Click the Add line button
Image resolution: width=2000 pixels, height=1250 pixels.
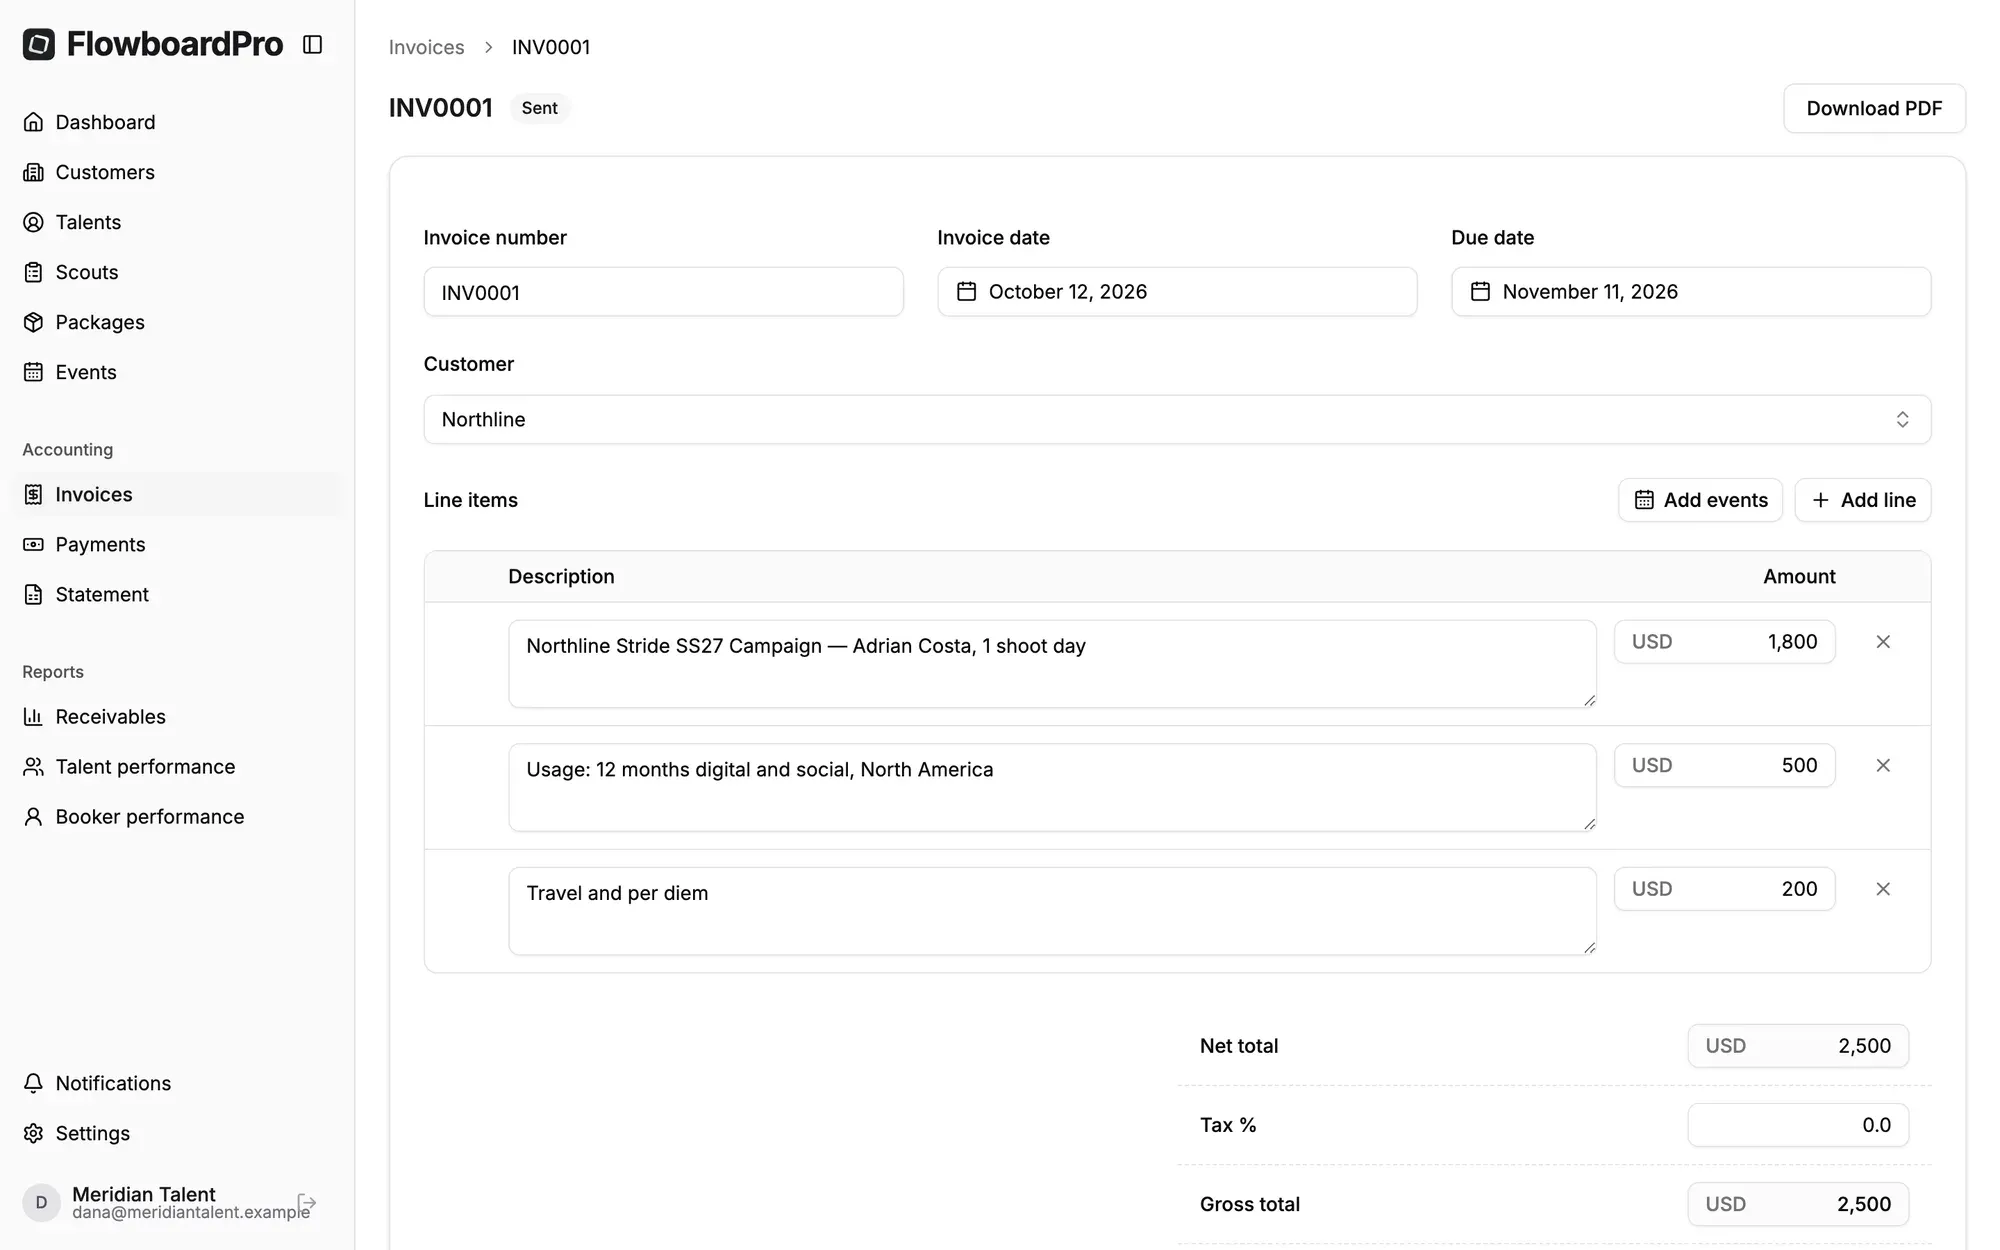[x=1863, y=500]
